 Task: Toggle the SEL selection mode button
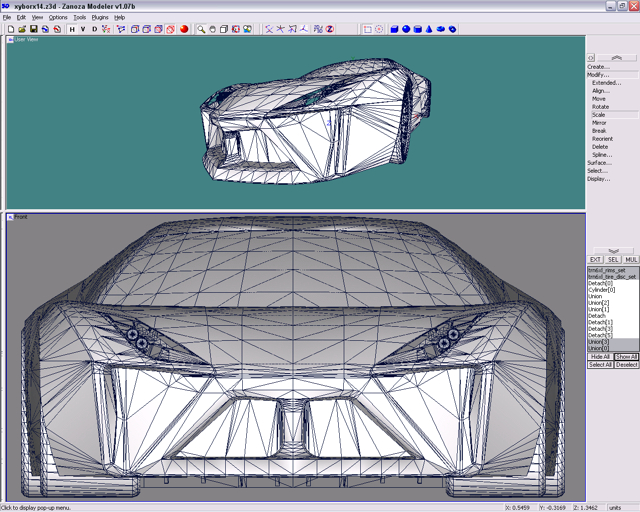click(x=613, y=259)
